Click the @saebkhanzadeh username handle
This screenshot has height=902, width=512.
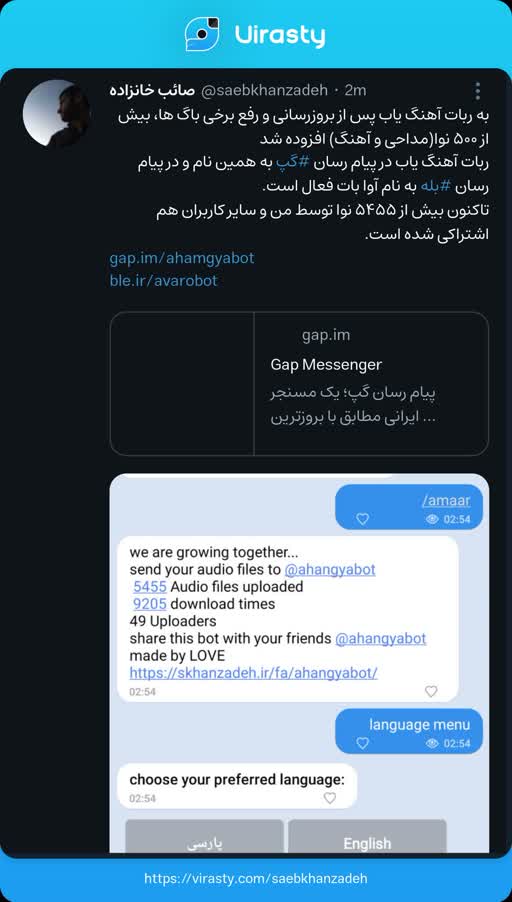coord(265,91)
